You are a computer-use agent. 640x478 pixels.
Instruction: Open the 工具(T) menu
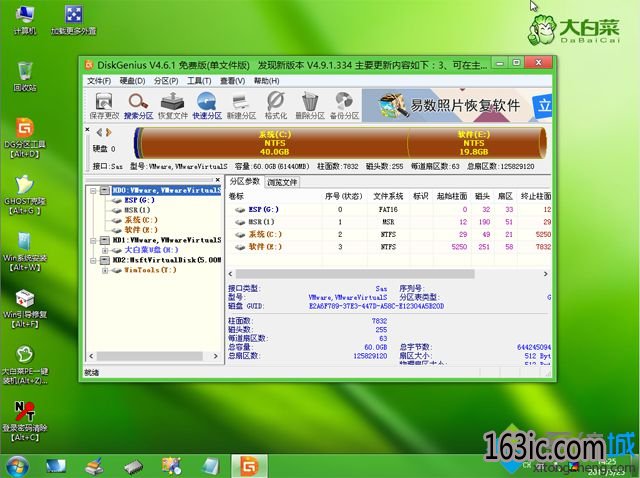[x=199, y=81]
